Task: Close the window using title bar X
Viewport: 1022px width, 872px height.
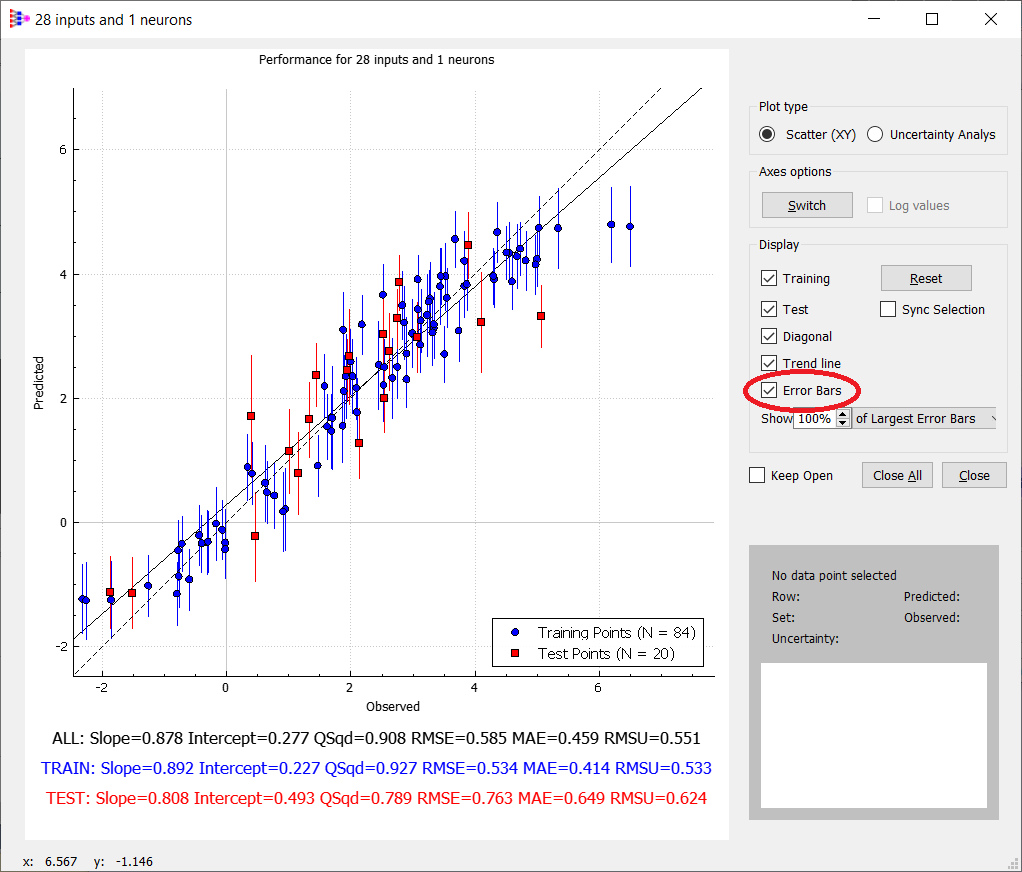Action: (x=991, y=20)
